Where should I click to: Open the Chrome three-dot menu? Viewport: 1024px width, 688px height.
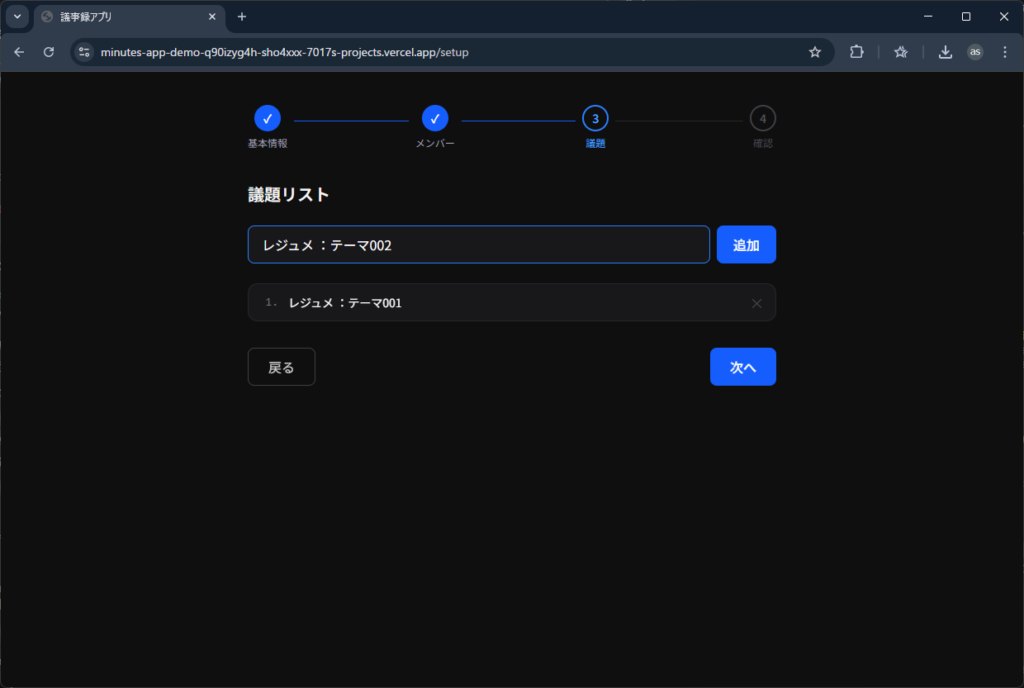1004,52
